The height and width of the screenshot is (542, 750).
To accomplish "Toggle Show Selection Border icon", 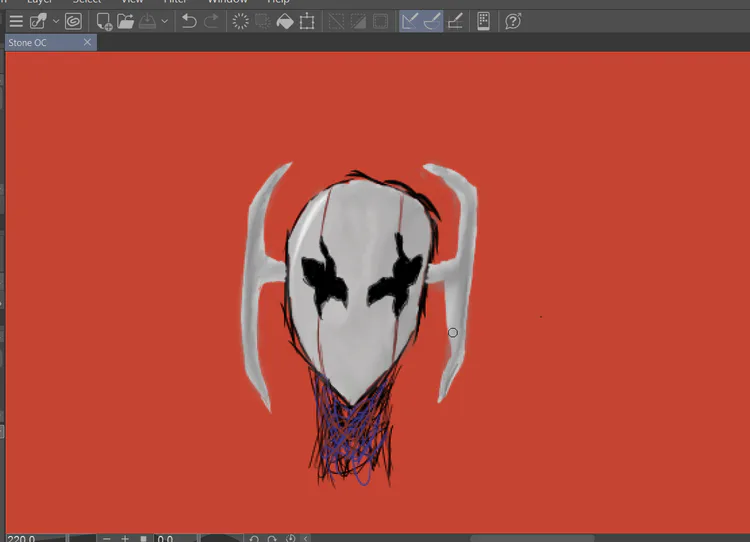I will click(380, 21).
